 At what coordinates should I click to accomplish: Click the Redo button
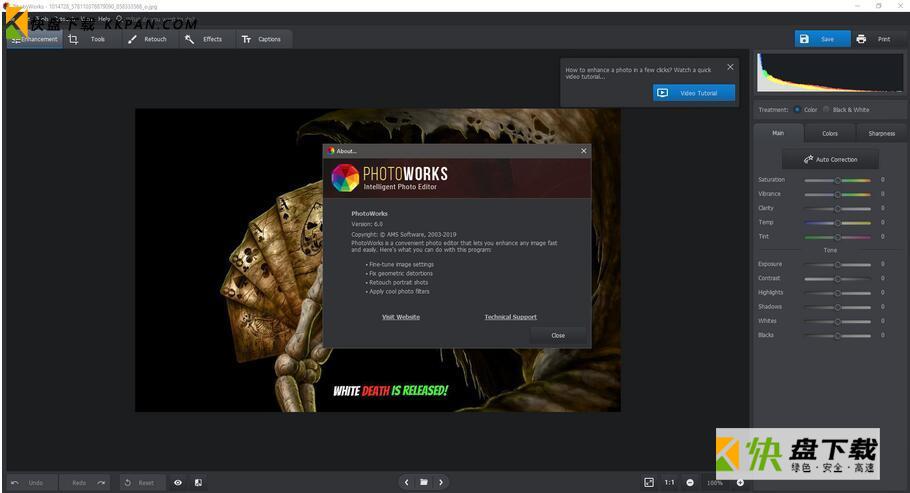pyautogui.click(x=84, y=483)
